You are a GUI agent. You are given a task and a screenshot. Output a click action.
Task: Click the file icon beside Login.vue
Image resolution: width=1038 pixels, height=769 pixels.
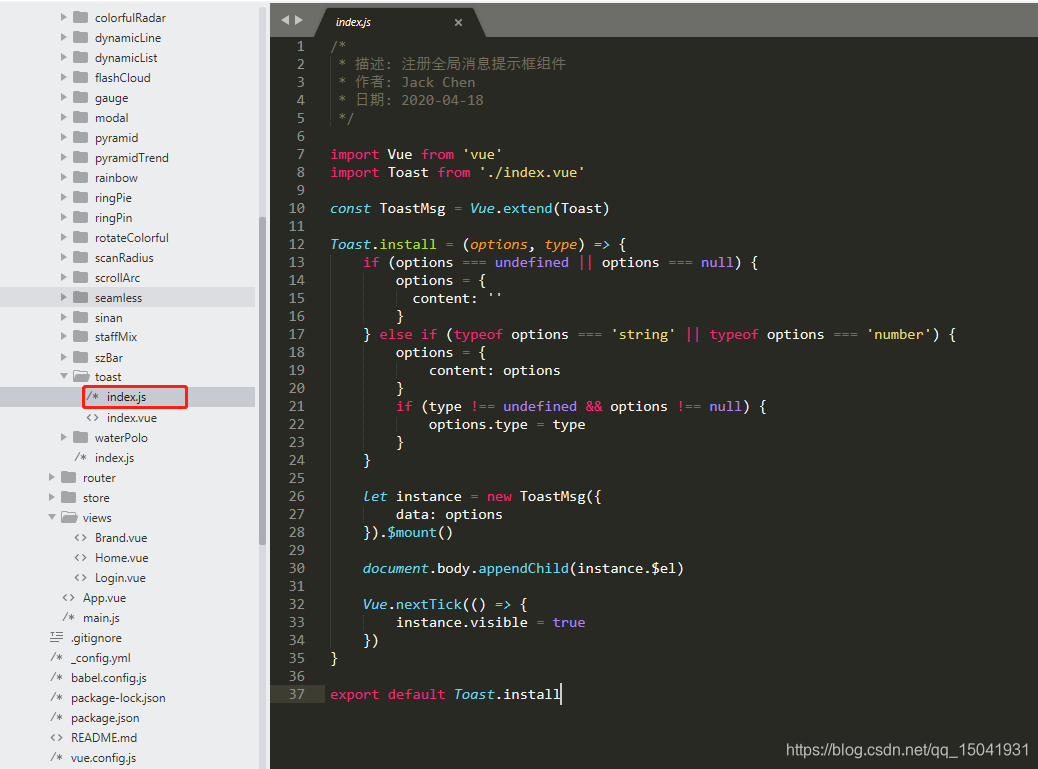pos(81,577)
